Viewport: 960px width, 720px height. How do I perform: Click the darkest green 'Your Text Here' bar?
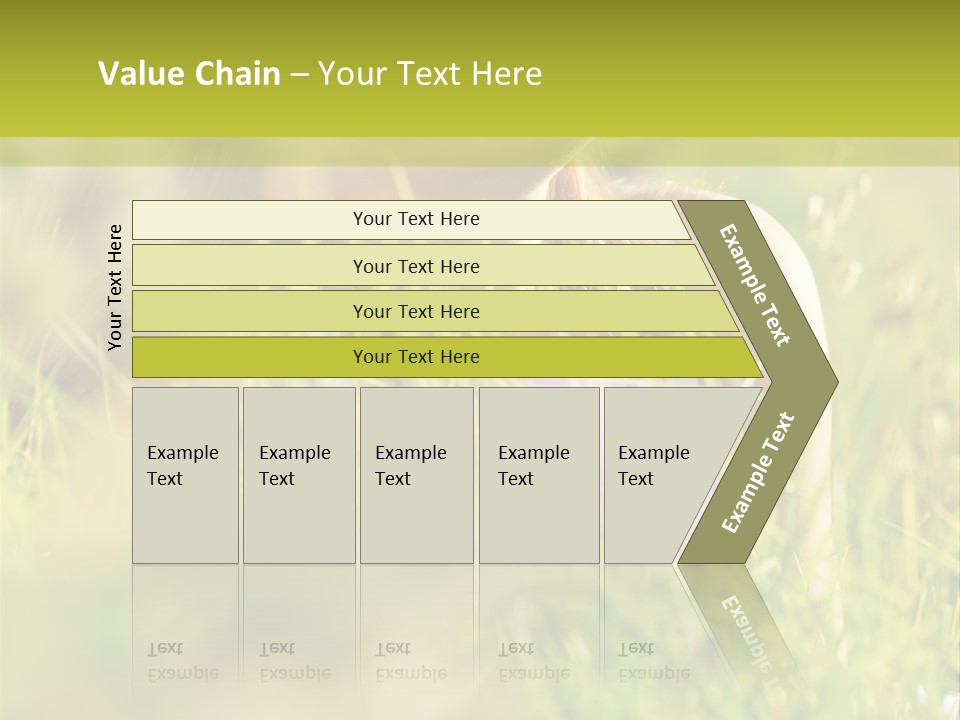click(415, 357)
